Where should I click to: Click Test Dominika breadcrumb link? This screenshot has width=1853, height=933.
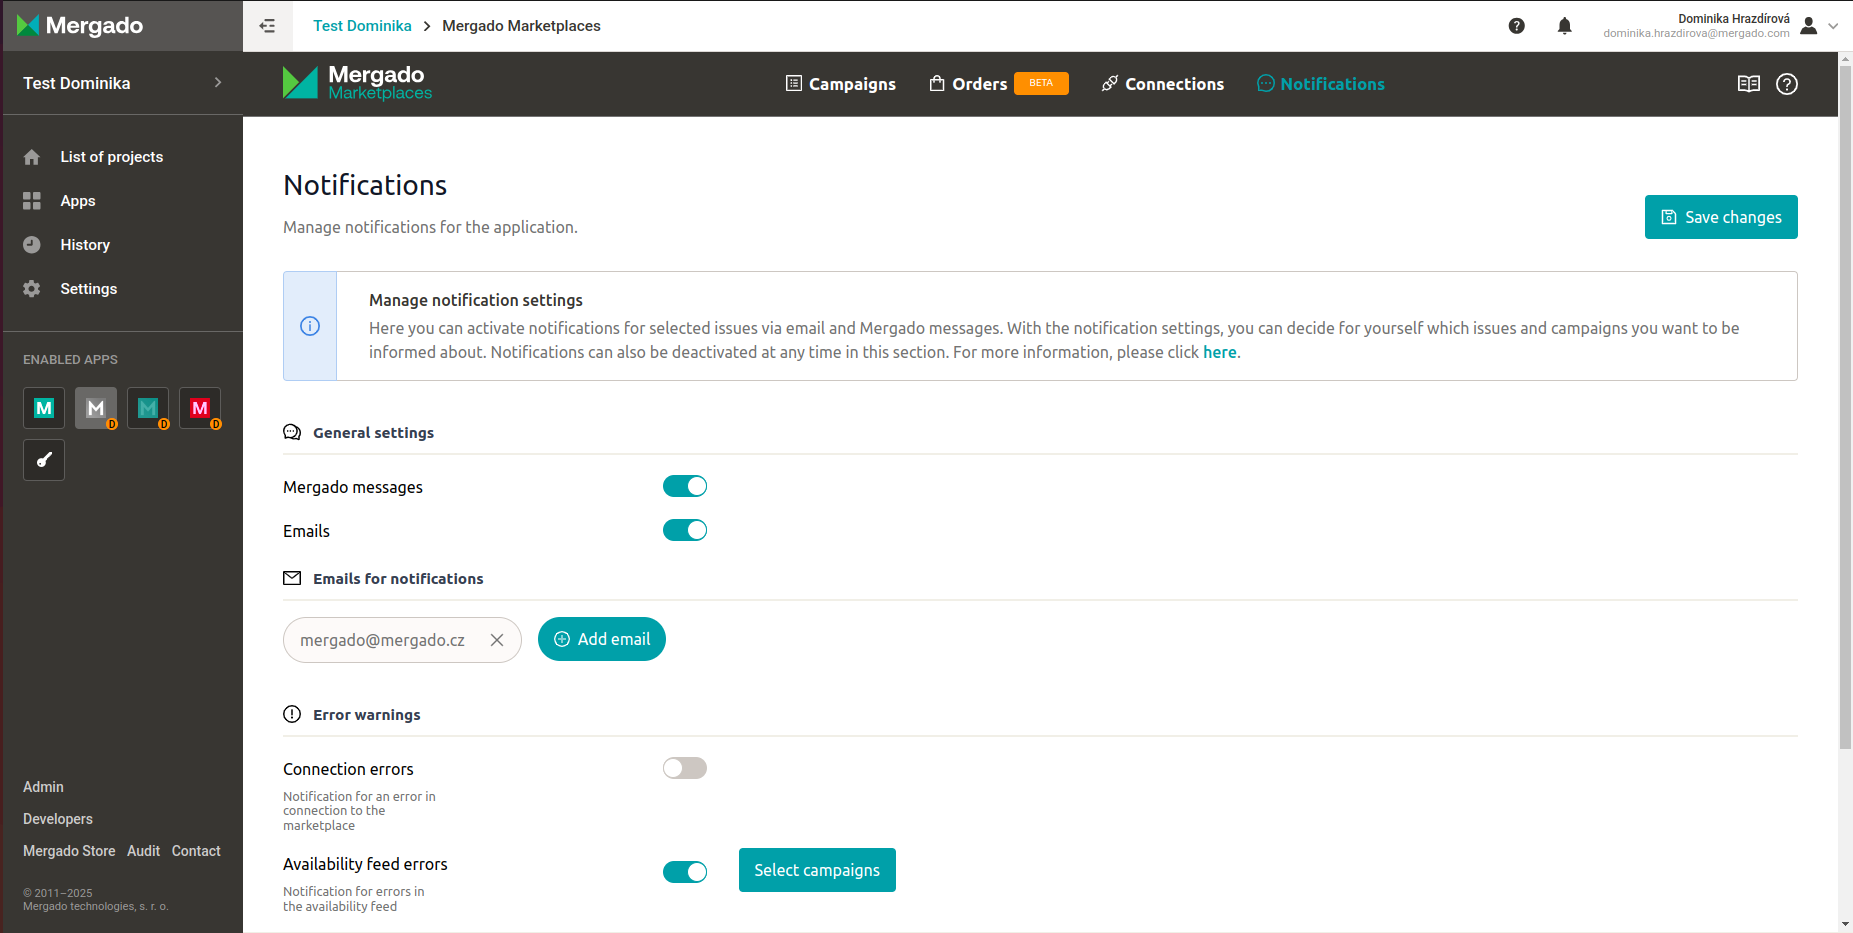click(362, 26)
